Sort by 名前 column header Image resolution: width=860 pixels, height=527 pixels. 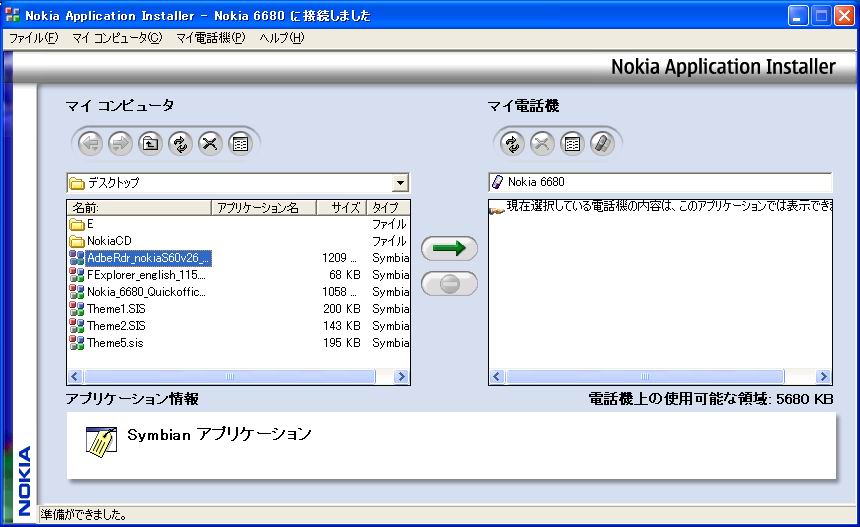pyautogui.click(x=139, y=207)
